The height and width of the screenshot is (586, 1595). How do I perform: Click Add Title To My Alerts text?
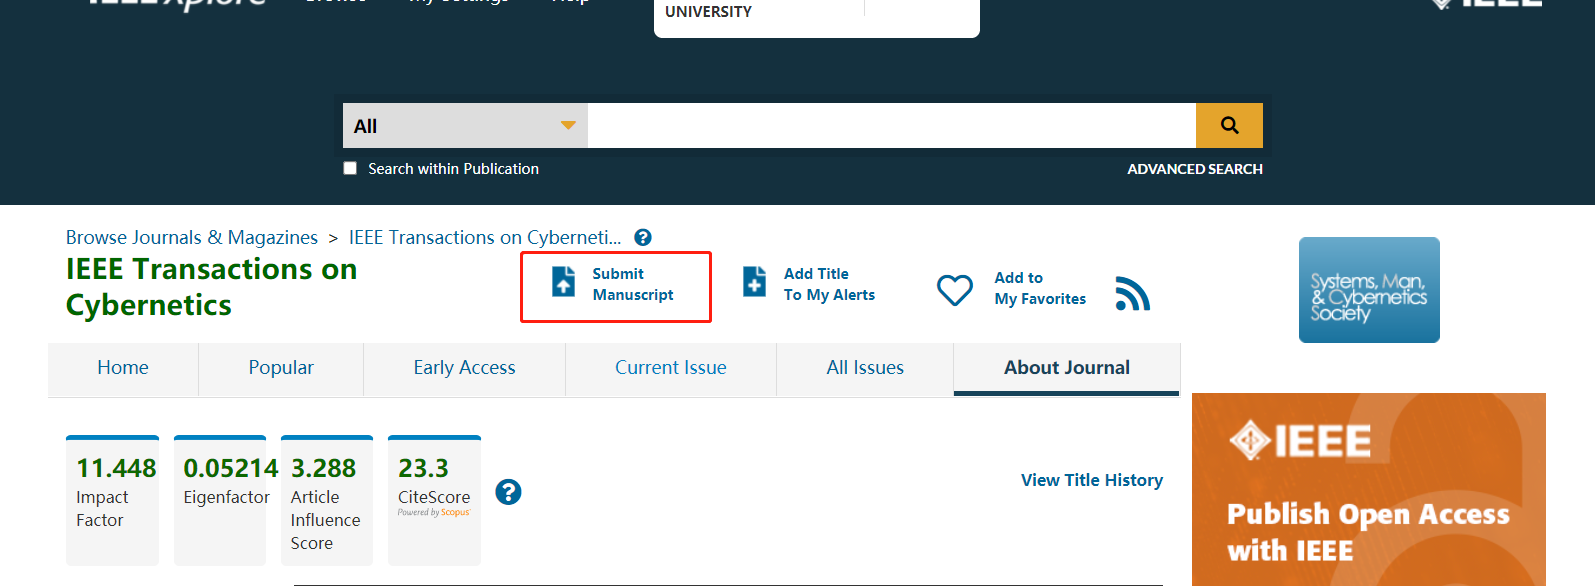(829, 284)
